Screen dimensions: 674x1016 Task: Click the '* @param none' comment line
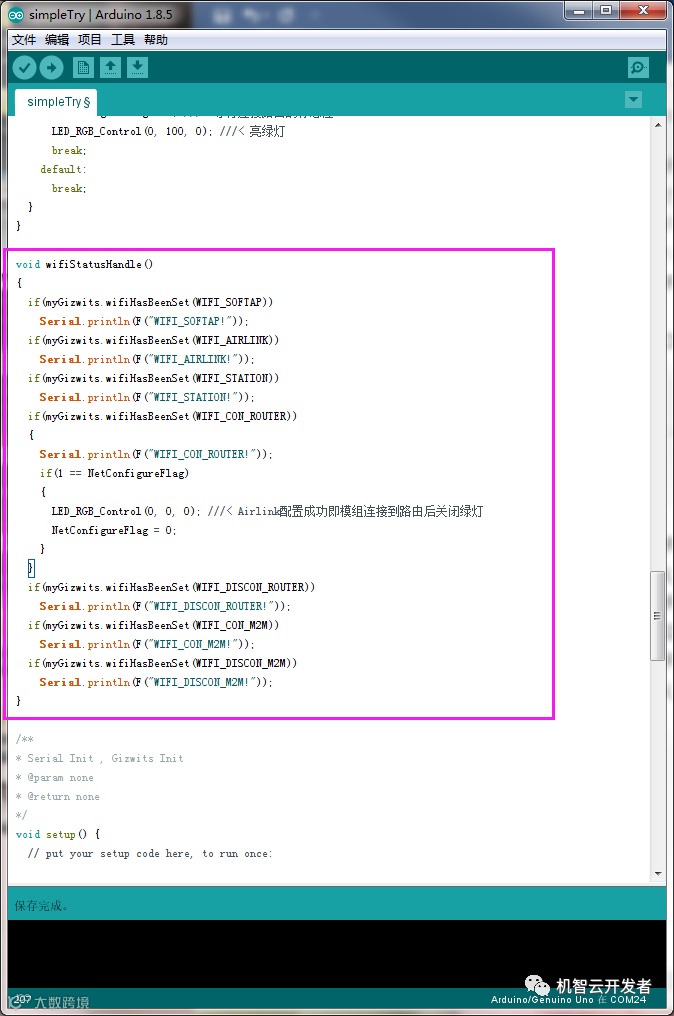pyautogui.click(x=54, y=777)
